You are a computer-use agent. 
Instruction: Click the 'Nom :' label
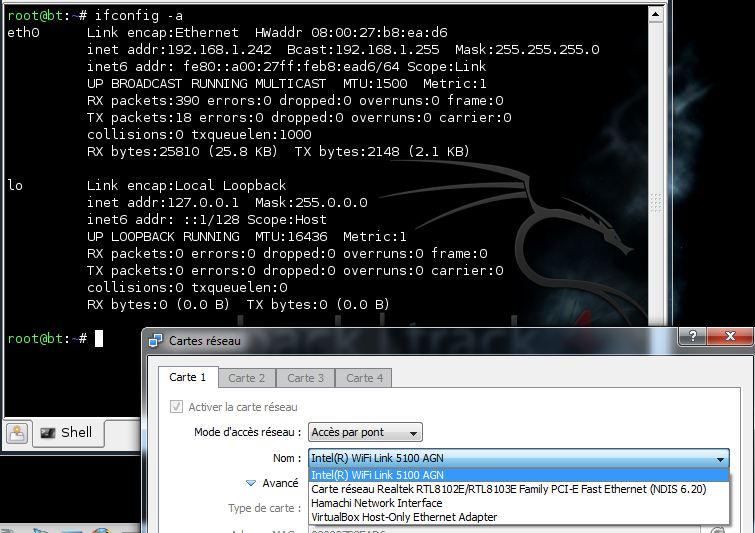[x=287, y=458]
